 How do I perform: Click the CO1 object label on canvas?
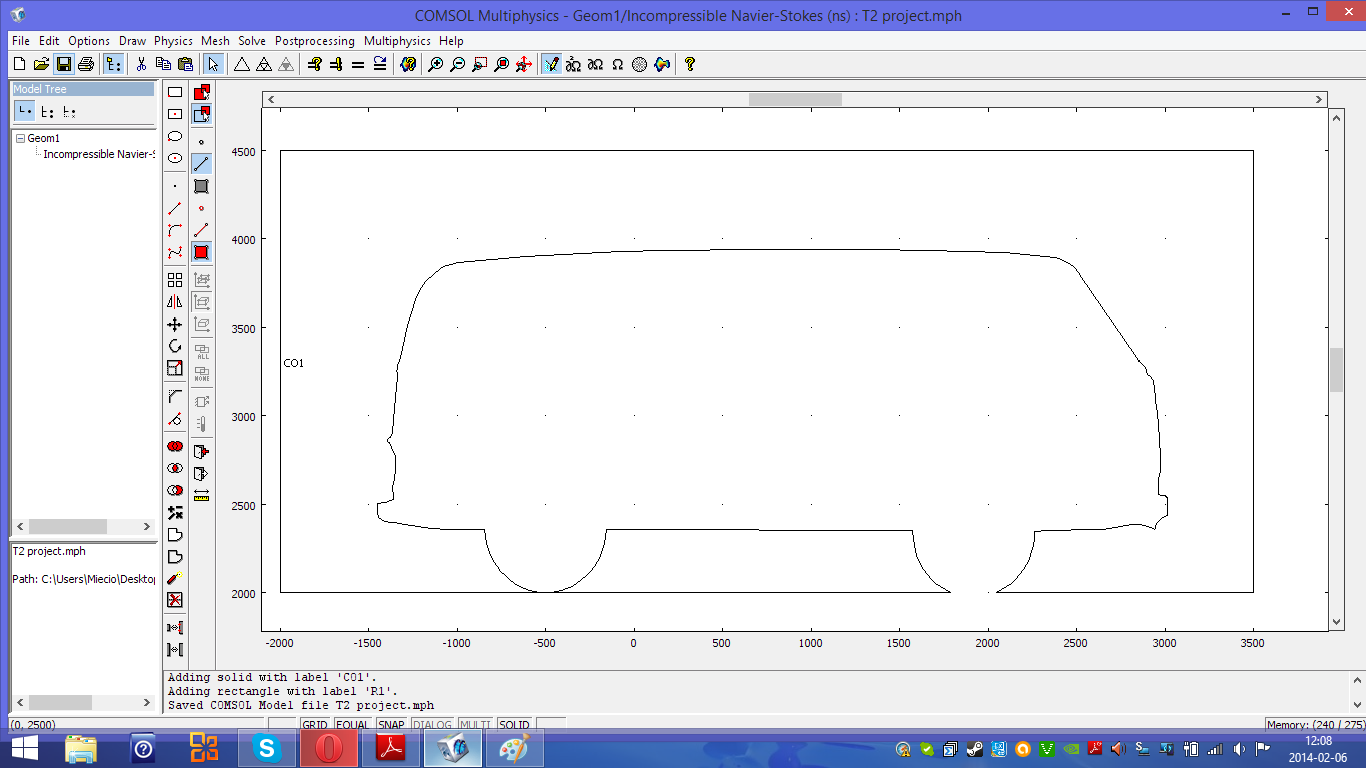(293, 364)
